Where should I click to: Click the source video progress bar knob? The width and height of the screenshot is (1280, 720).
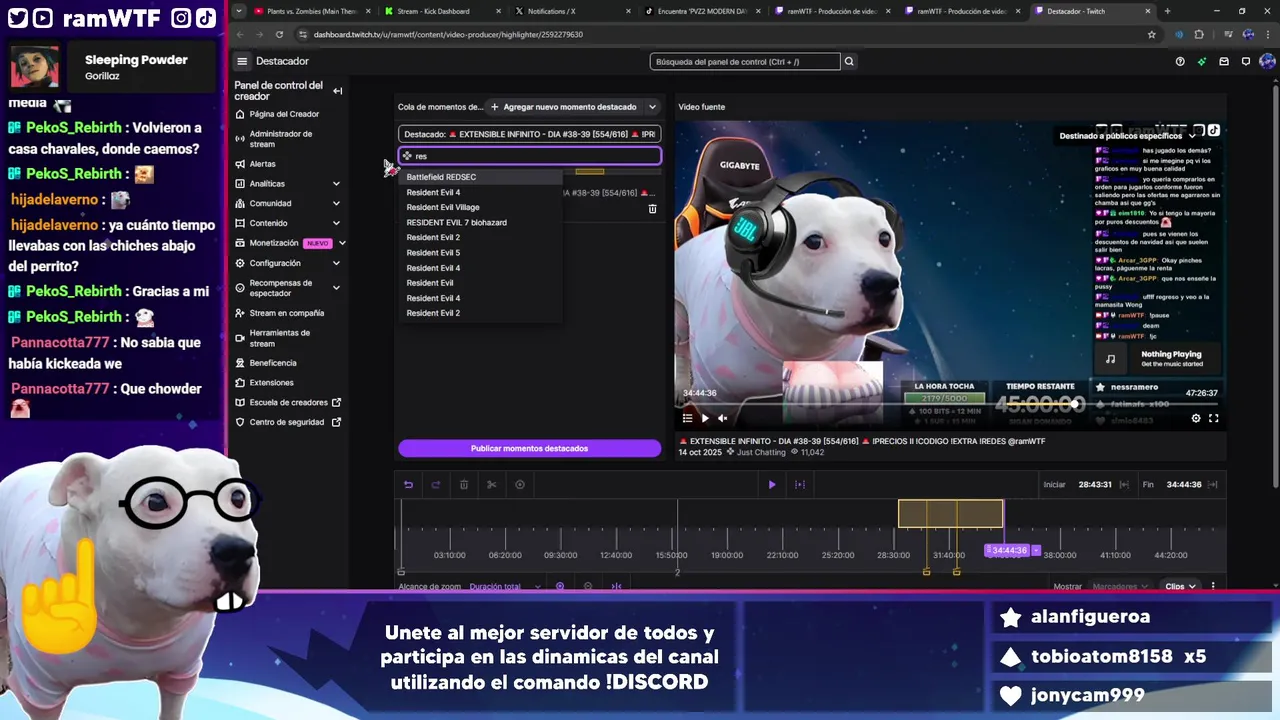click(1076, 404)
